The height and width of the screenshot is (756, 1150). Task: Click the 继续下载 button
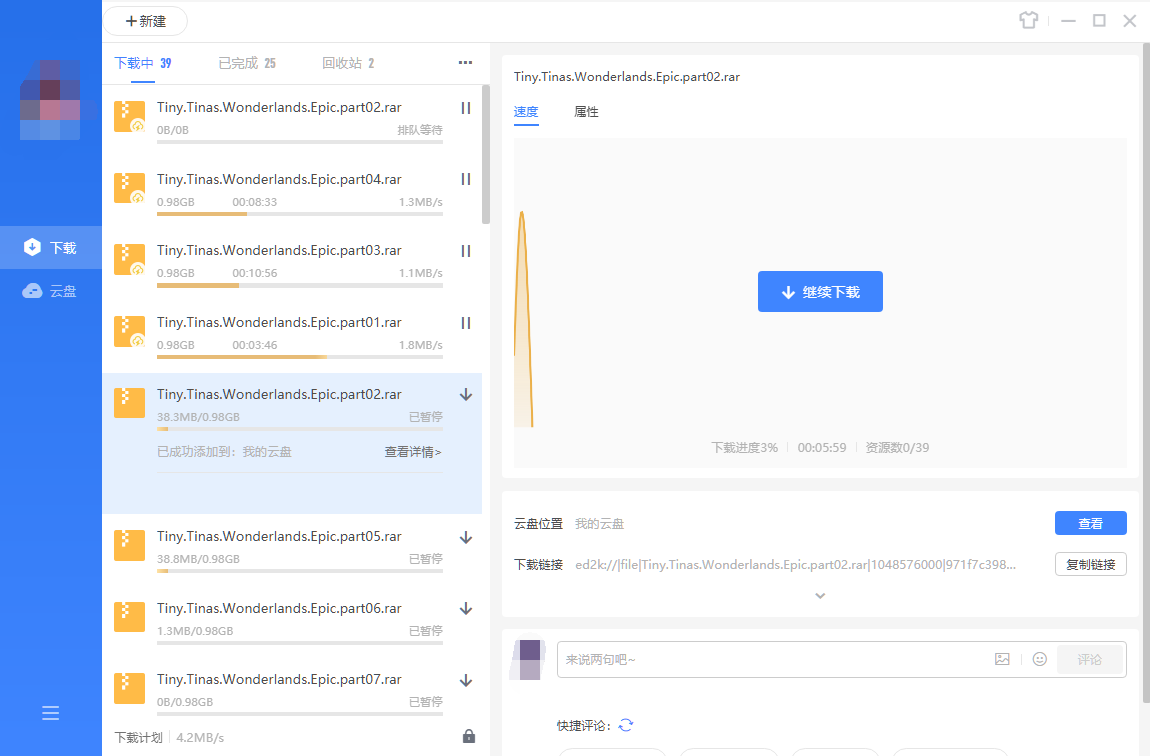click(x=820, y=292)
